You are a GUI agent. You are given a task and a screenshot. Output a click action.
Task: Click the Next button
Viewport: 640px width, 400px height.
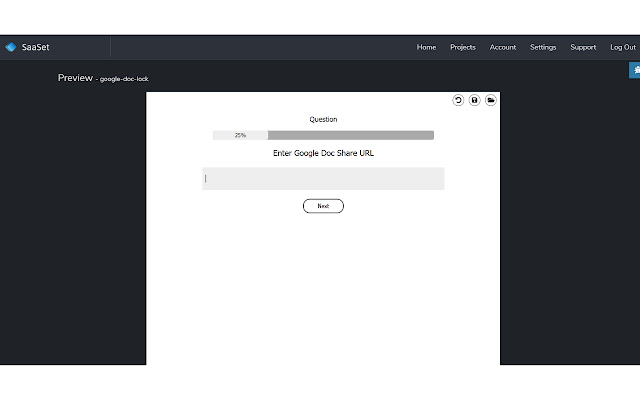tap(323, 206)
